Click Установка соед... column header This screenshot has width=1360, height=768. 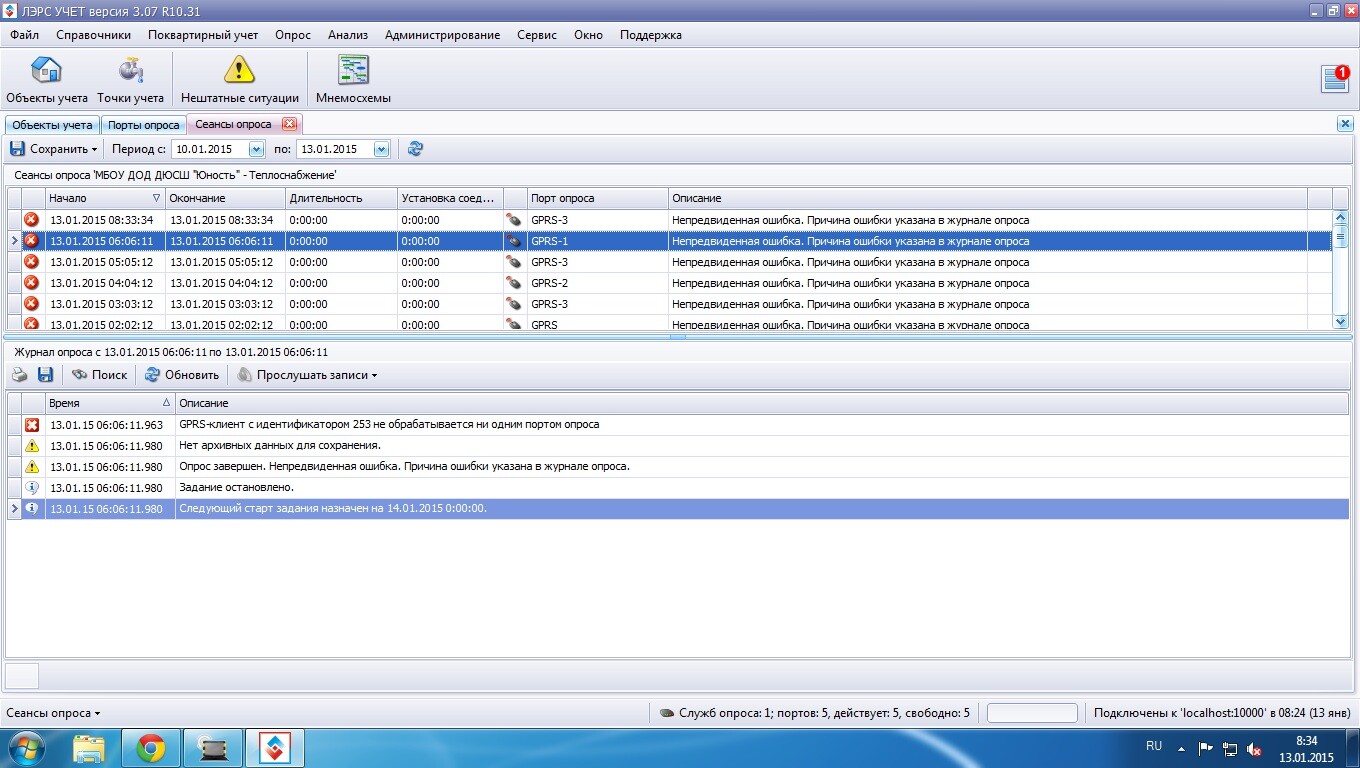point(450,198)
